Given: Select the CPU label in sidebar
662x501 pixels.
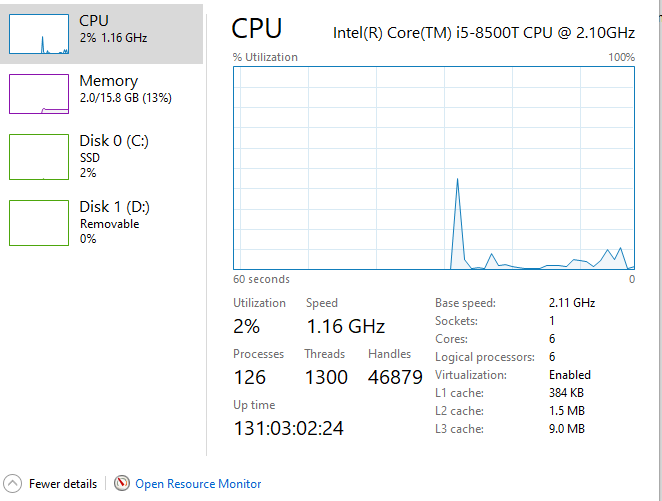Looking at the screenshot, I should 94,20.
